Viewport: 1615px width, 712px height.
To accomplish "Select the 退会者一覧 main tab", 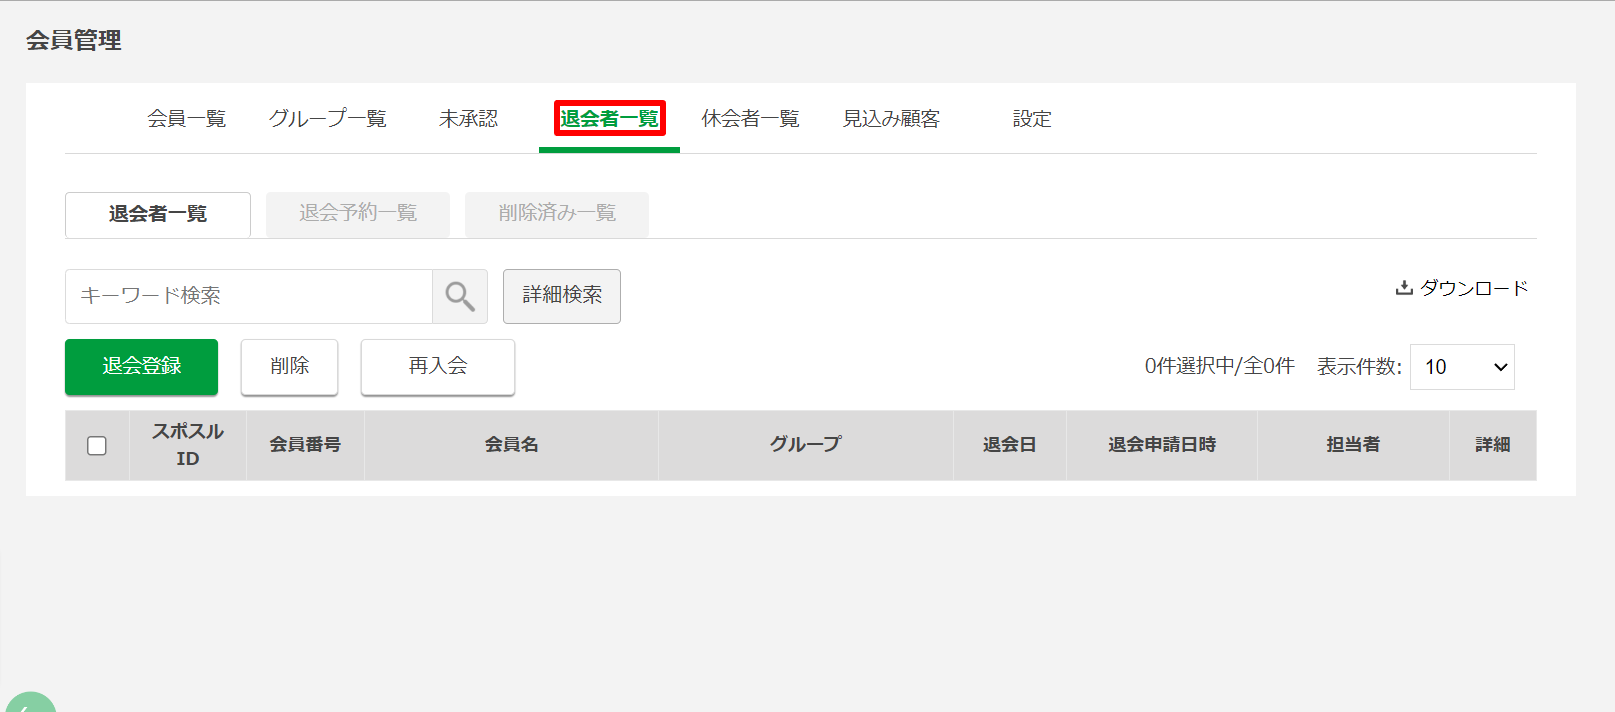I will [x=609, y=119].
